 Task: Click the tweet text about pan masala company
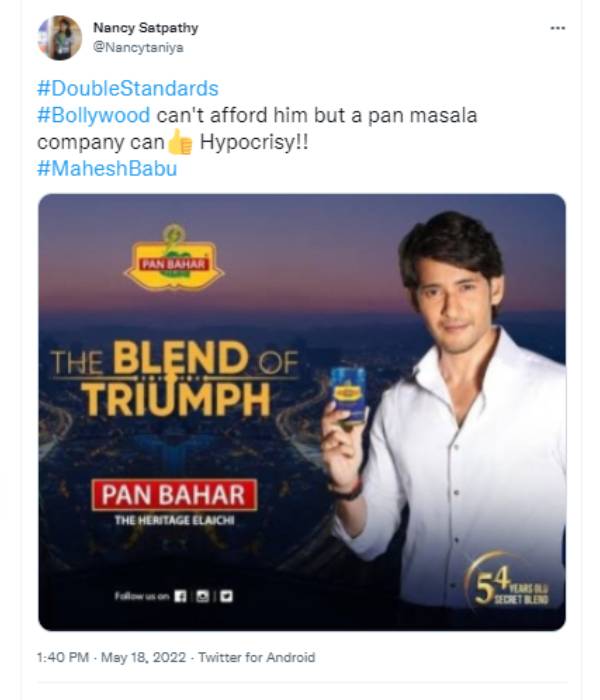coord(257,129)
